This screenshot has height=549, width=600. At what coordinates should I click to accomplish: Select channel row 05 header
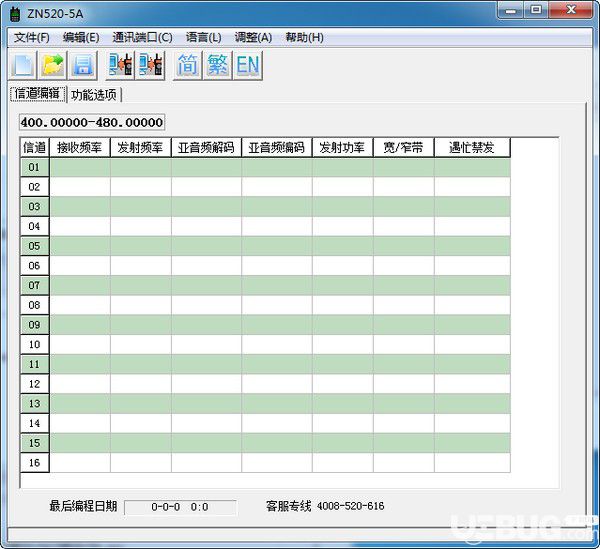click(x=34, y=246)
